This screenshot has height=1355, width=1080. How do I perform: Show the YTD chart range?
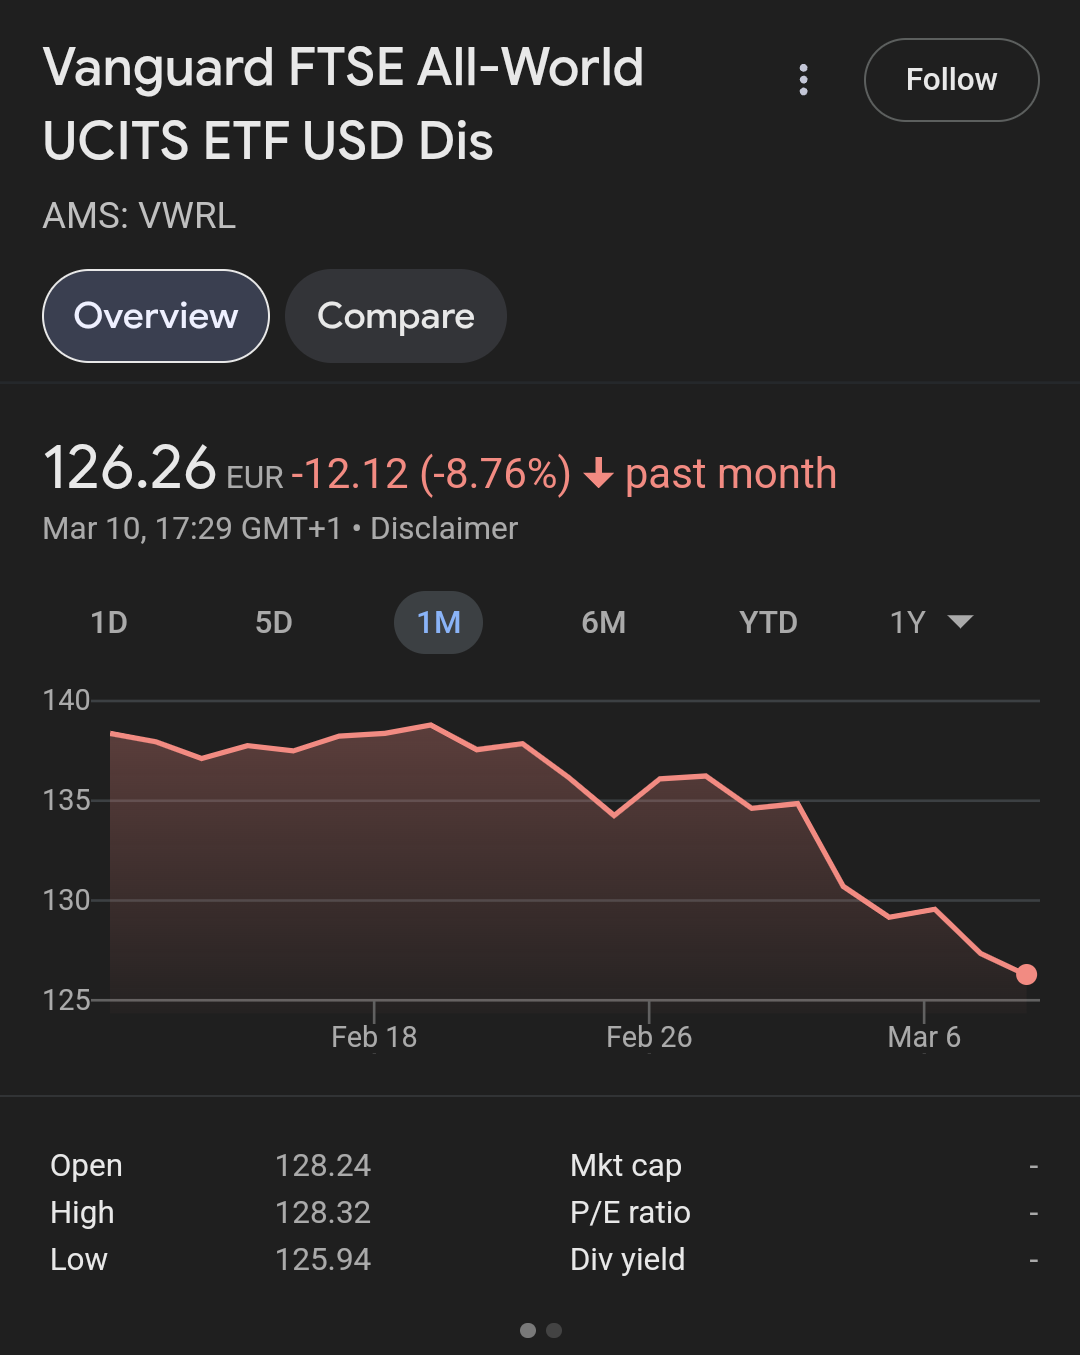point(768,623)
